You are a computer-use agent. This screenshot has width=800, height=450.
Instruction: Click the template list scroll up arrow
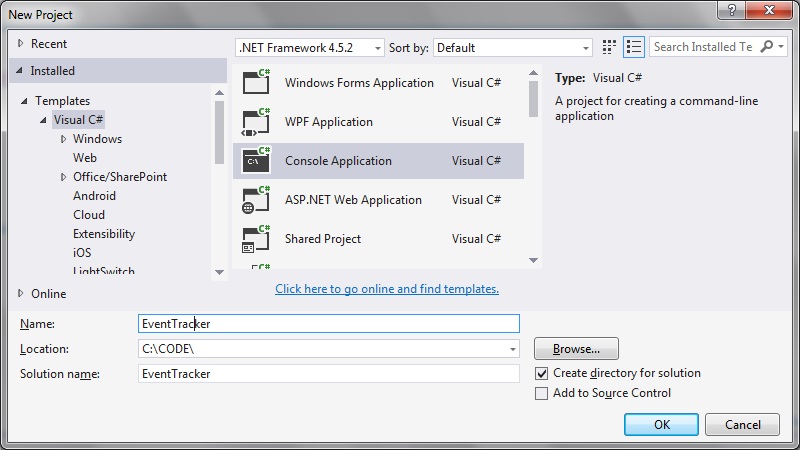(533, 73)
